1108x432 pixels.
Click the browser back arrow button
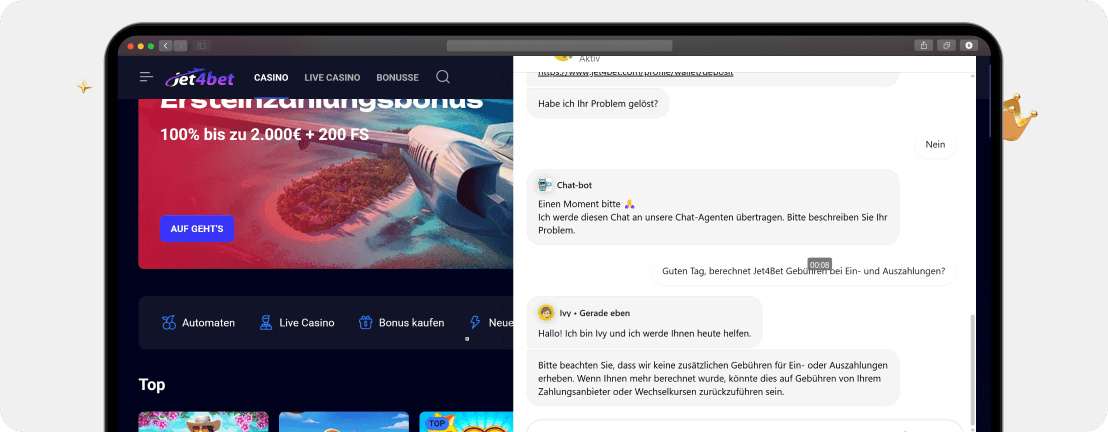click(x=166, y=45)
